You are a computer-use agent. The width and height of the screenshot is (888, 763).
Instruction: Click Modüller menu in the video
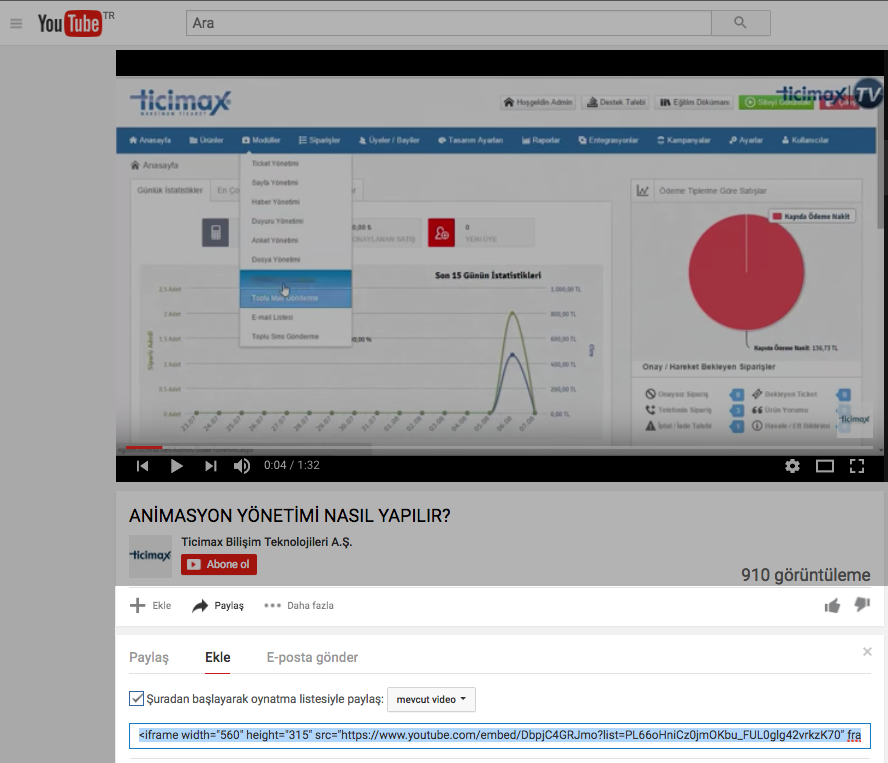261,140
